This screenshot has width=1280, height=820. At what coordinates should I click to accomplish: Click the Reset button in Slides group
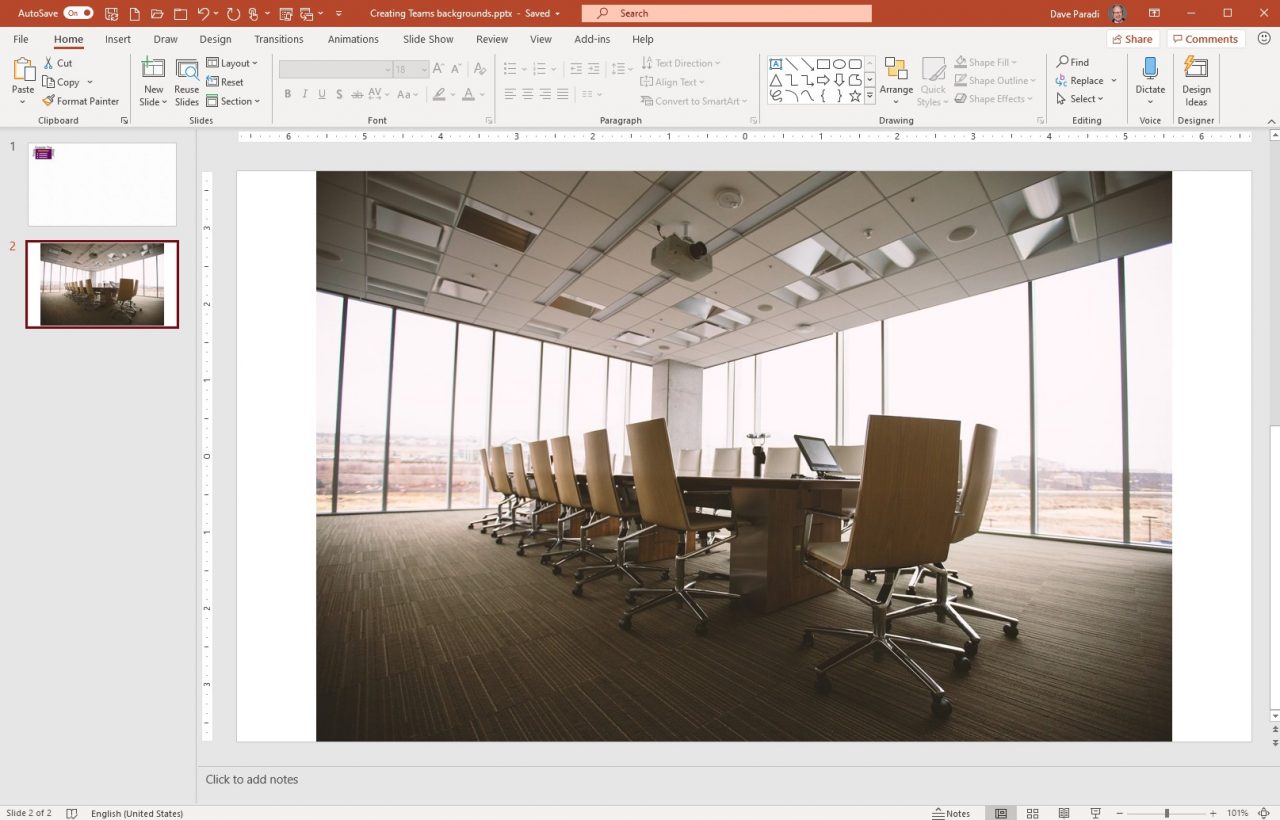pyautogui.click(x=226, y=82)
